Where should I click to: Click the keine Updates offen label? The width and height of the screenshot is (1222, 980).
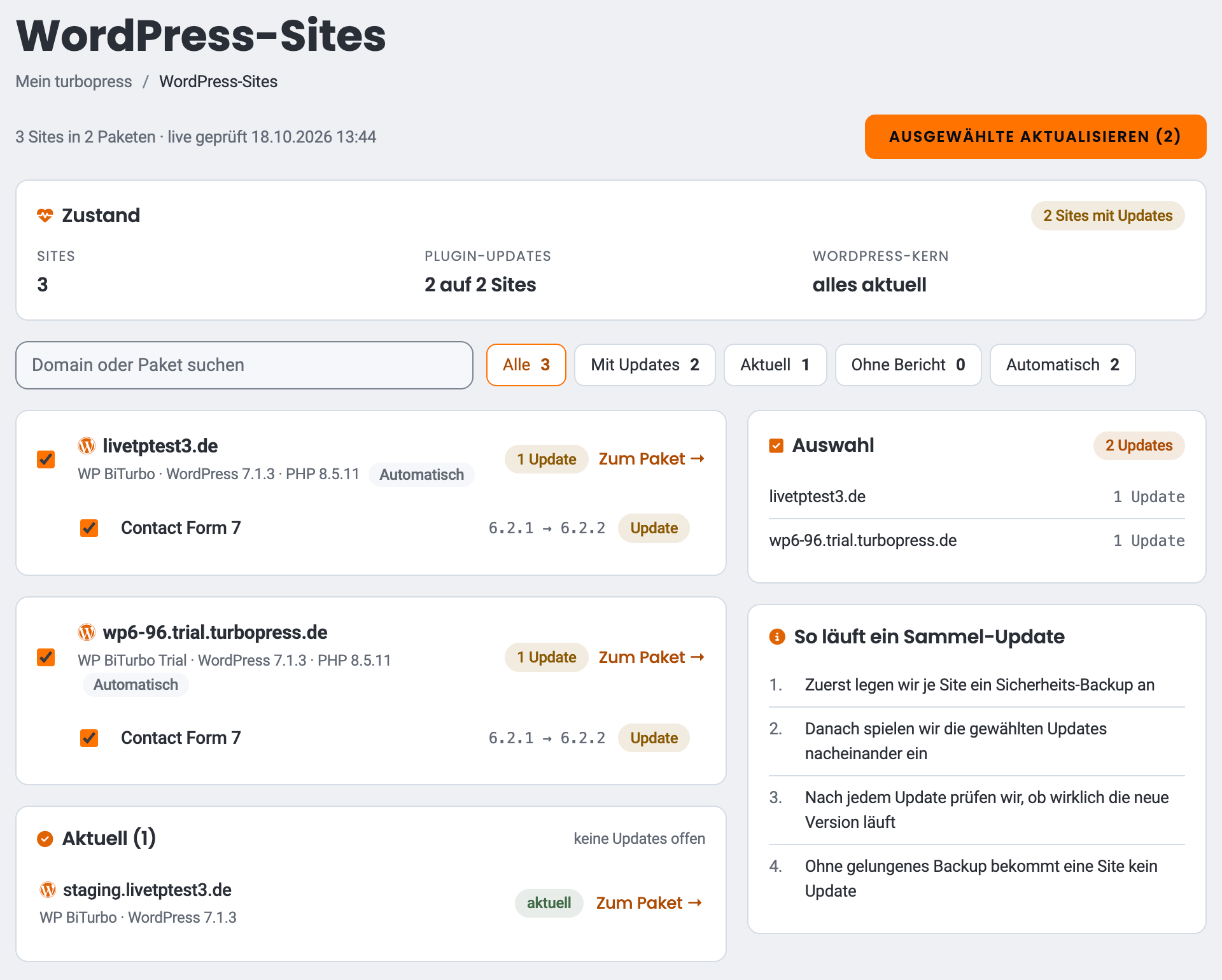(640, 839)
